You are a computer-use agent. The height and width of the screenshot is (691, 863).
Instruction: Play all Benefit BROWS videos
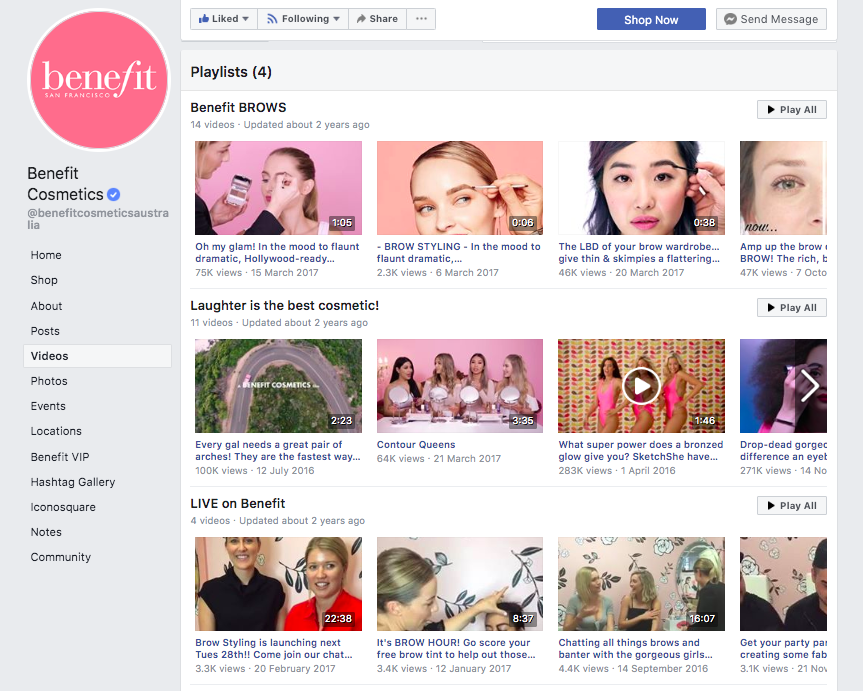tap(791, 110)
